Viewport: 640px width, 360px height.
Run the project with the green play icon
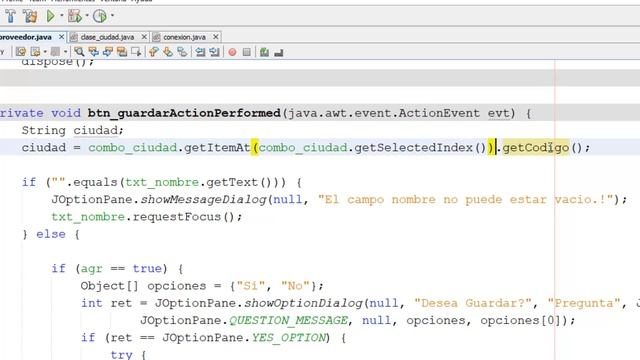coord(51,16)
